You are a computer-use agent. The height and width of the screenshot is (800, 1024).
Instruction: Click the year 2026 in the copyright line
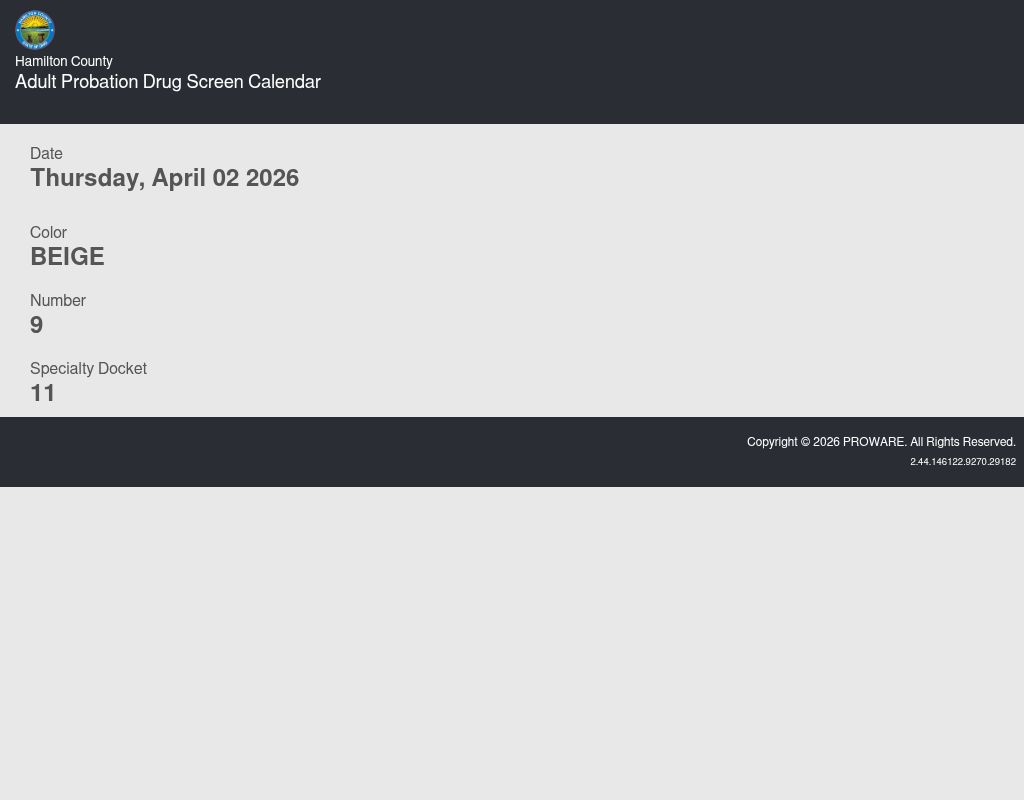(826, 442)
